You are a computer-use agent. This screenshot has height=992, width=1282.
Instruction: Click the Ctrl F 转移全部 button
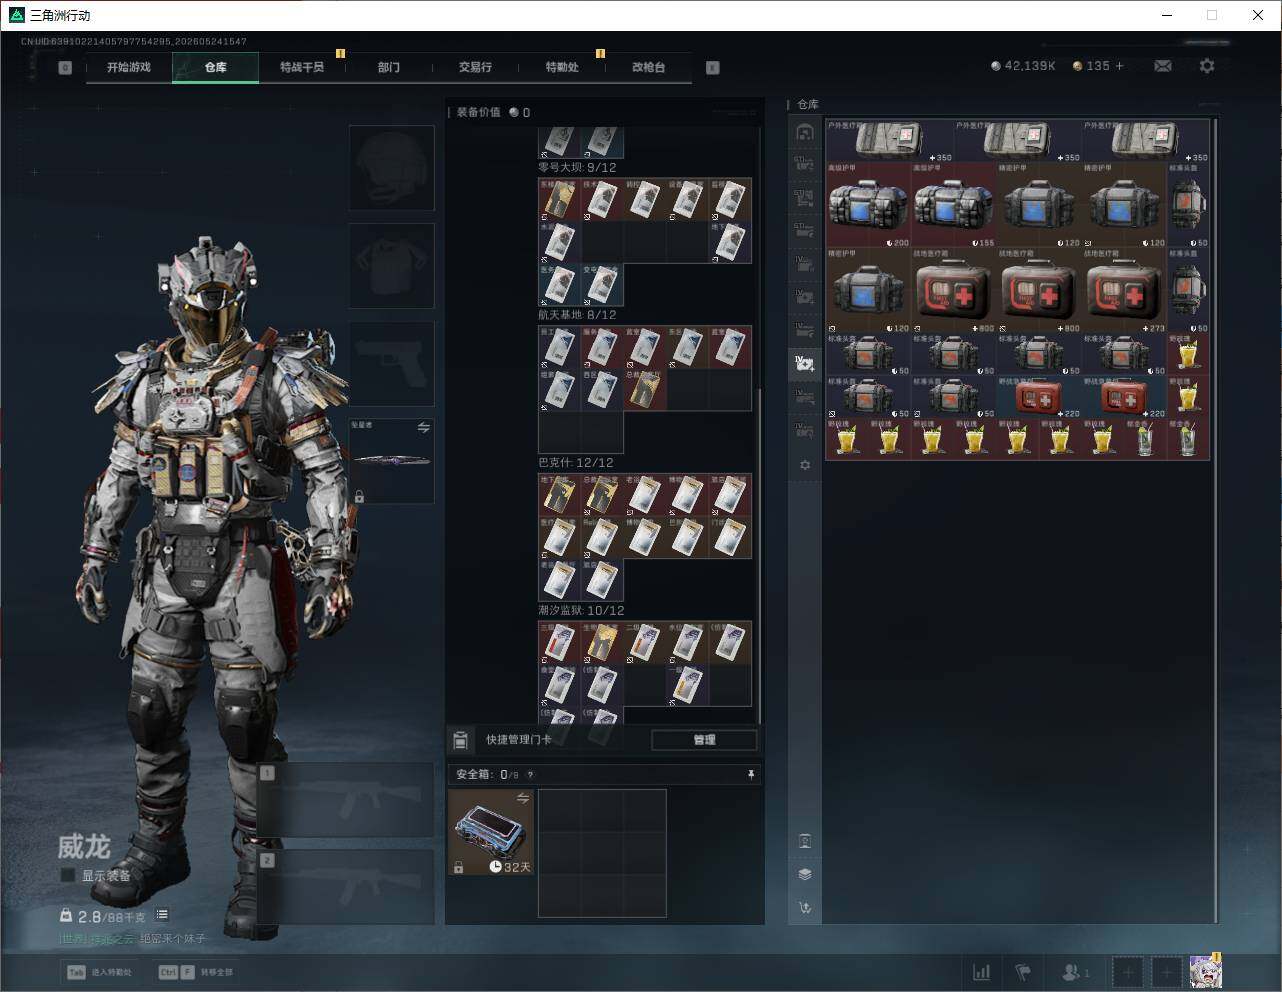pyautogui.click(x=196, y=972)
